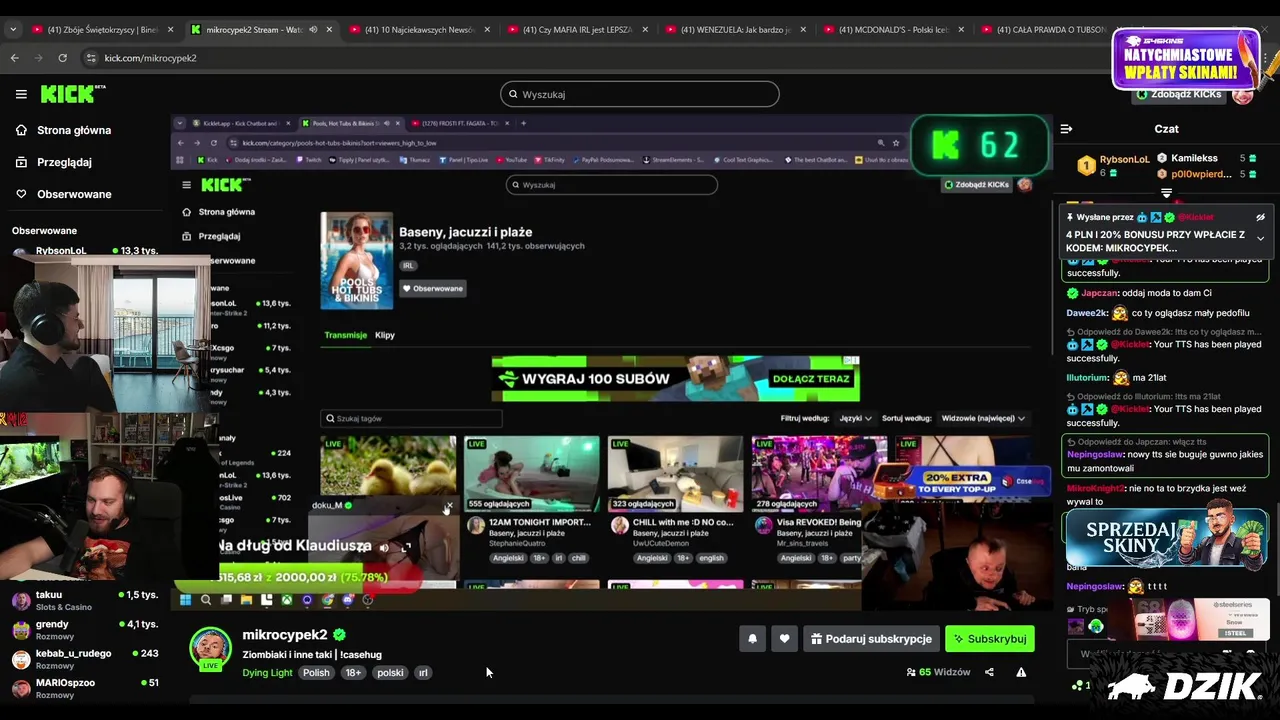
Task: Click Pools Hot Tubs & Bikinis category cover
Action: point(357,261)
